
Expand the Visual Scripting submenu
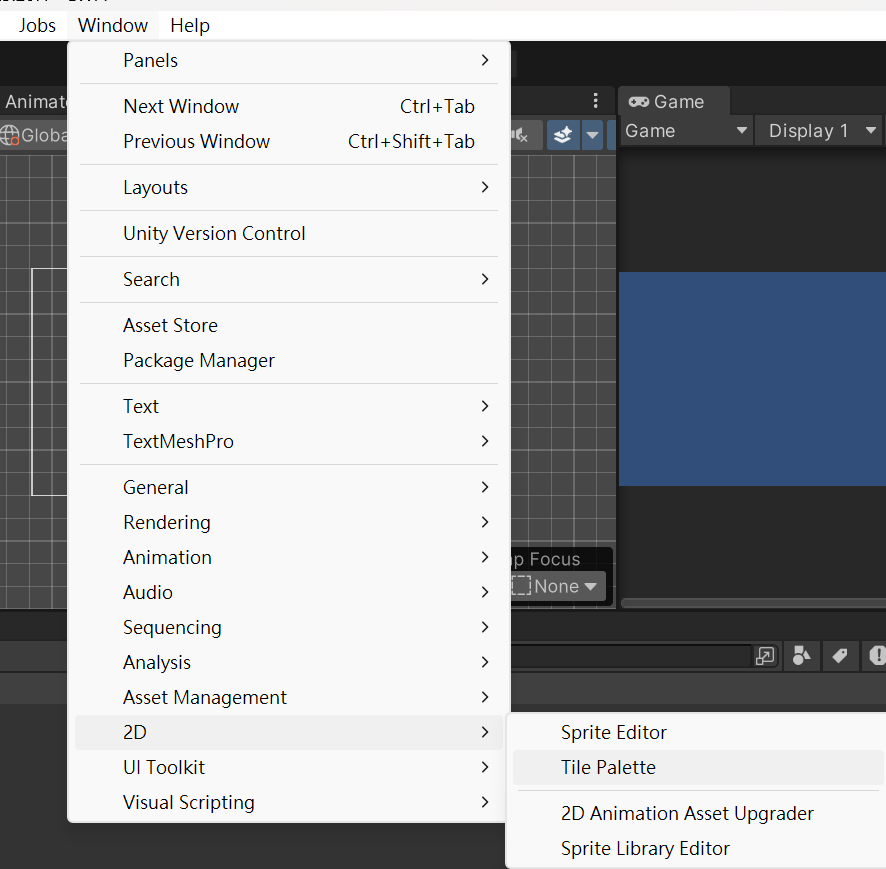tap(289, 802)
